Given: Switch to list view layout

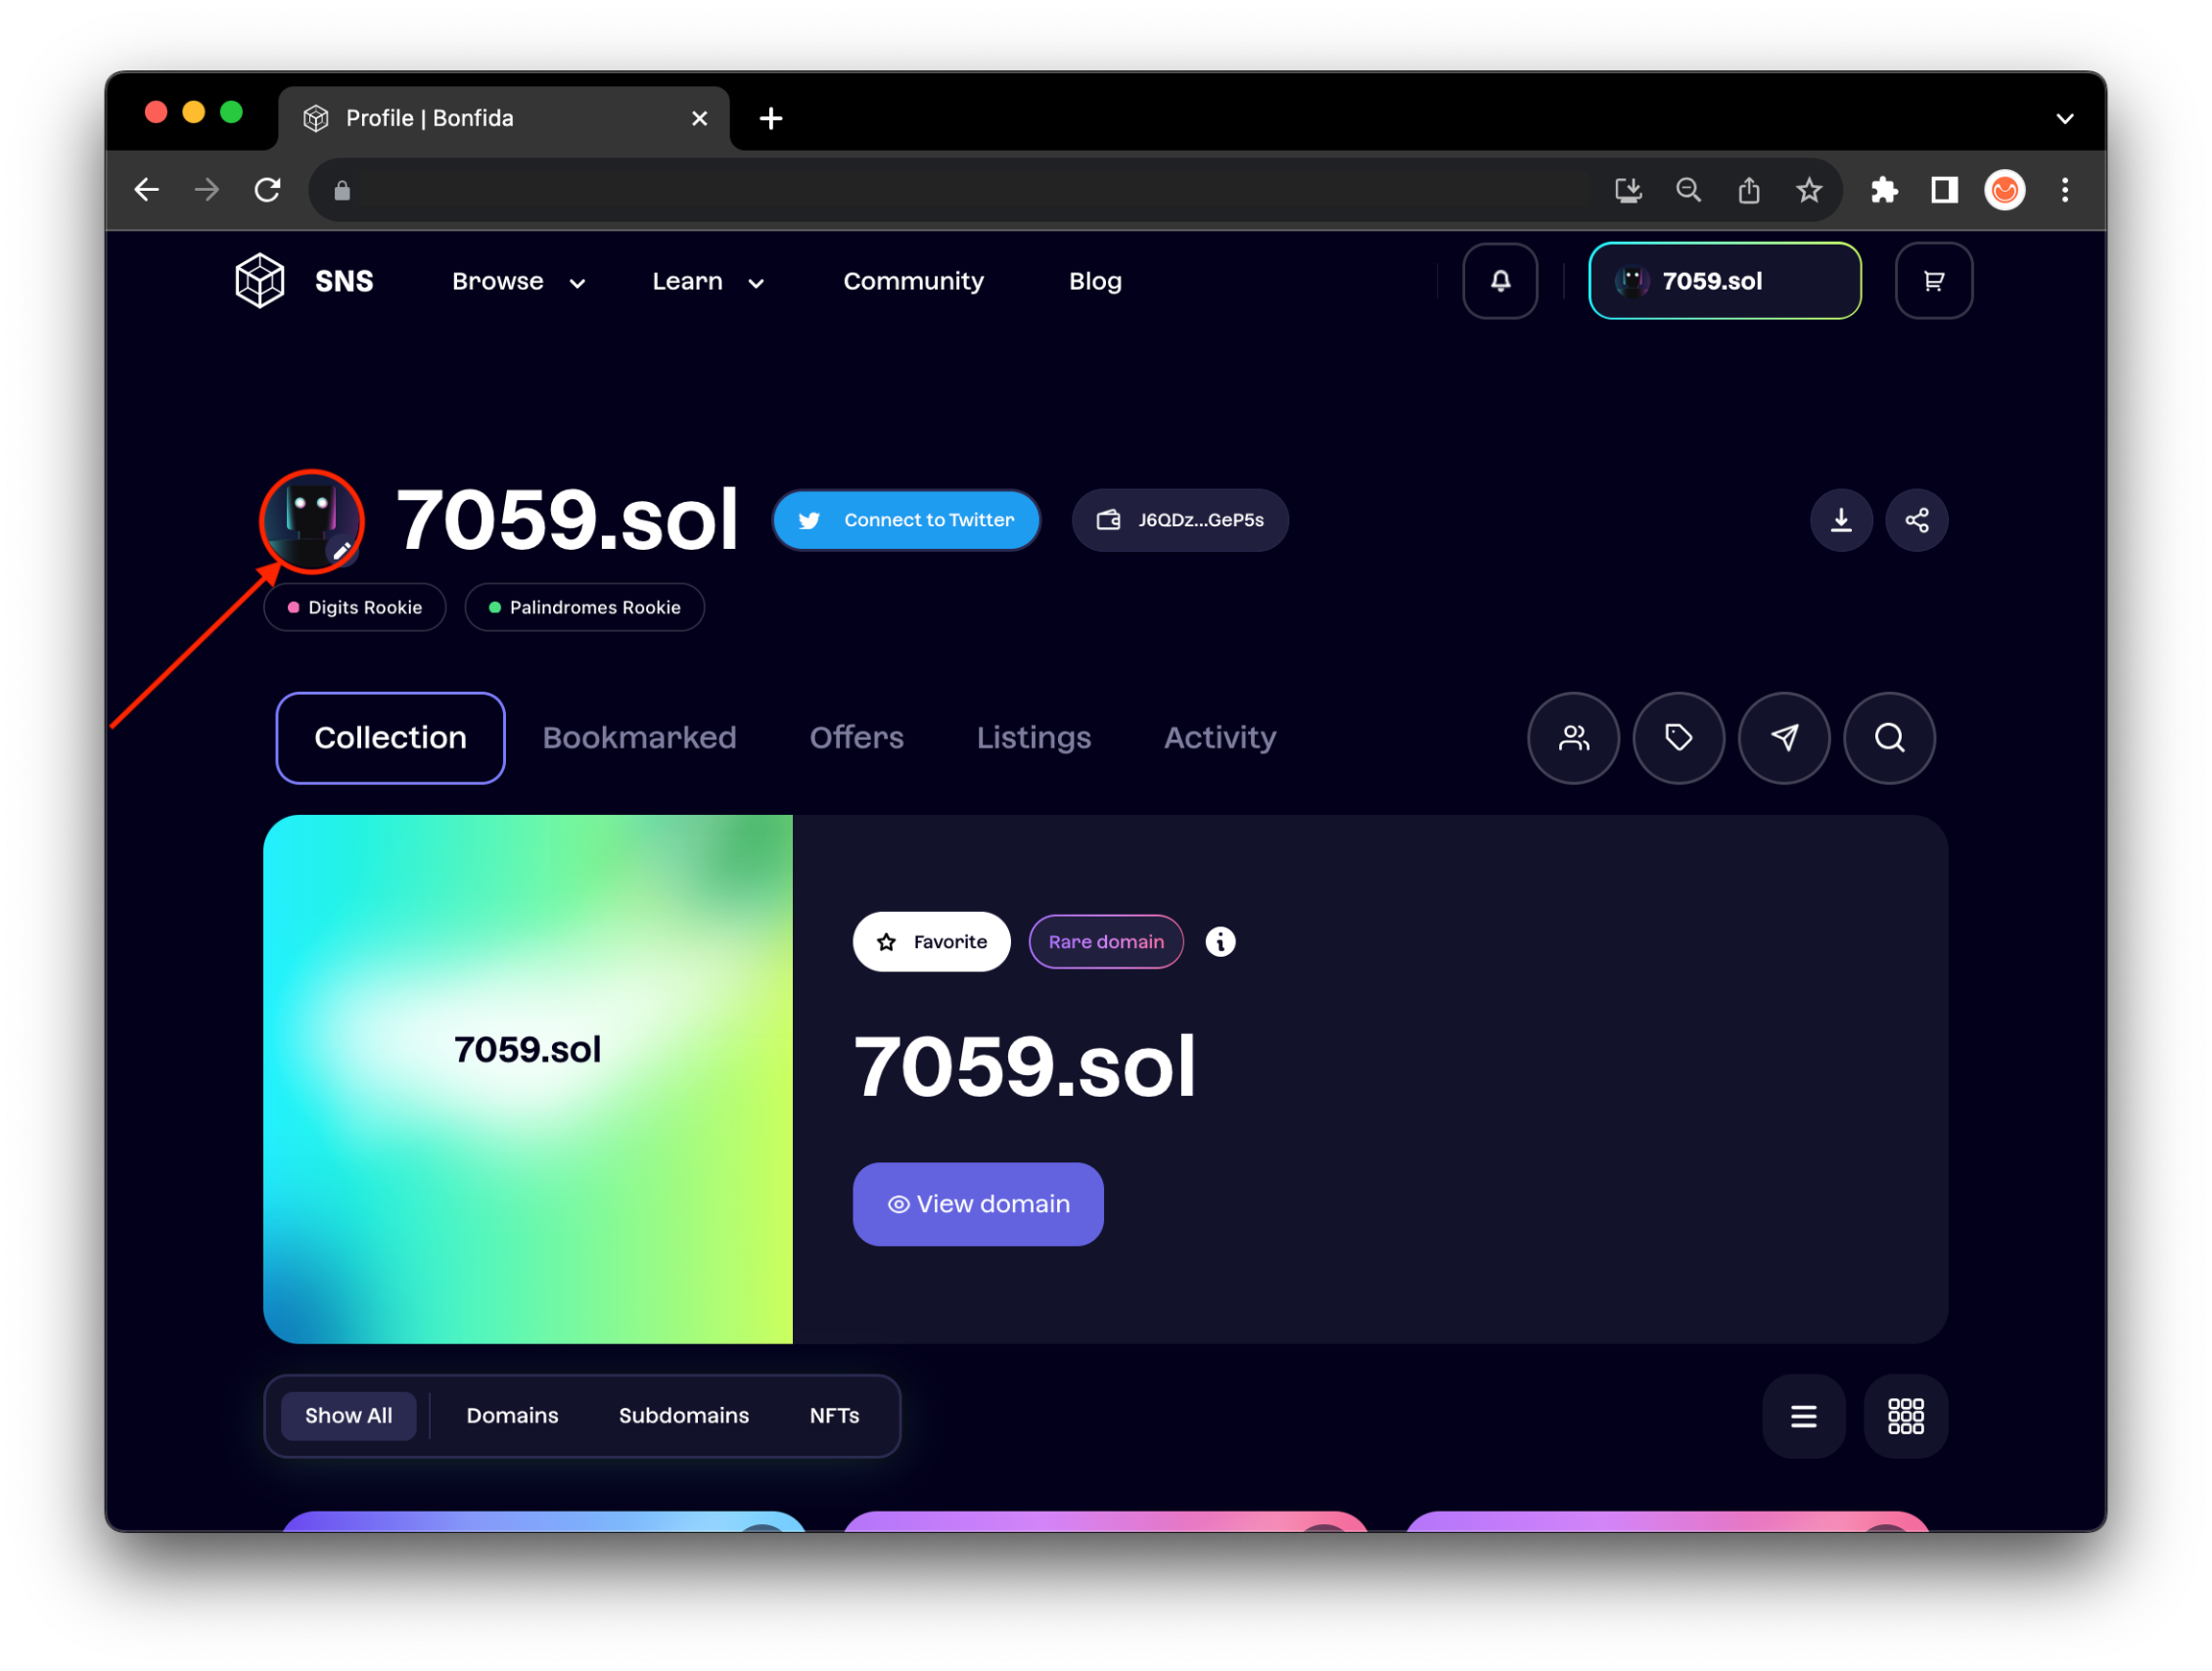Looking at the screenshot, I should pyautogui.click(x=1803, y=1416).
